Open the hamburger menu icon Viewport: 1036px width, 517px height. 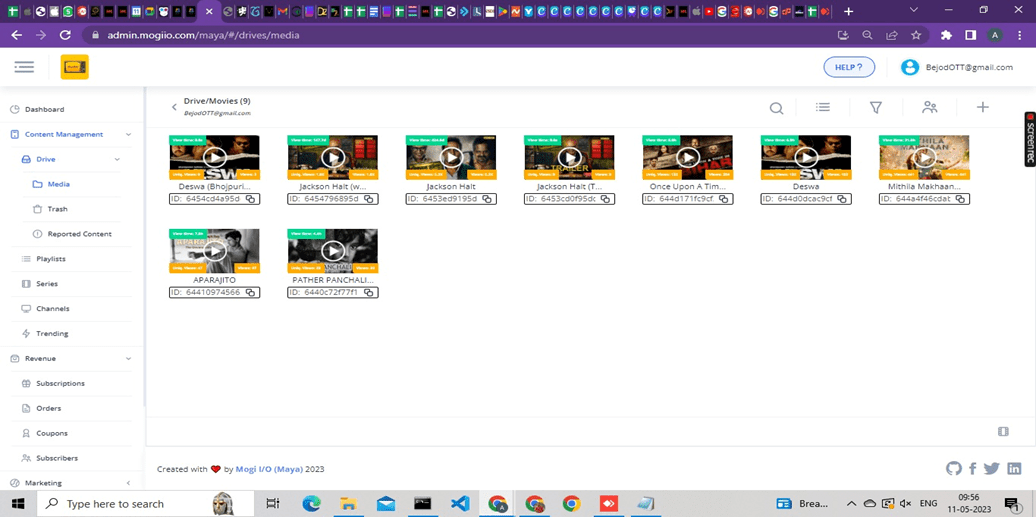[x=24, y=67]
